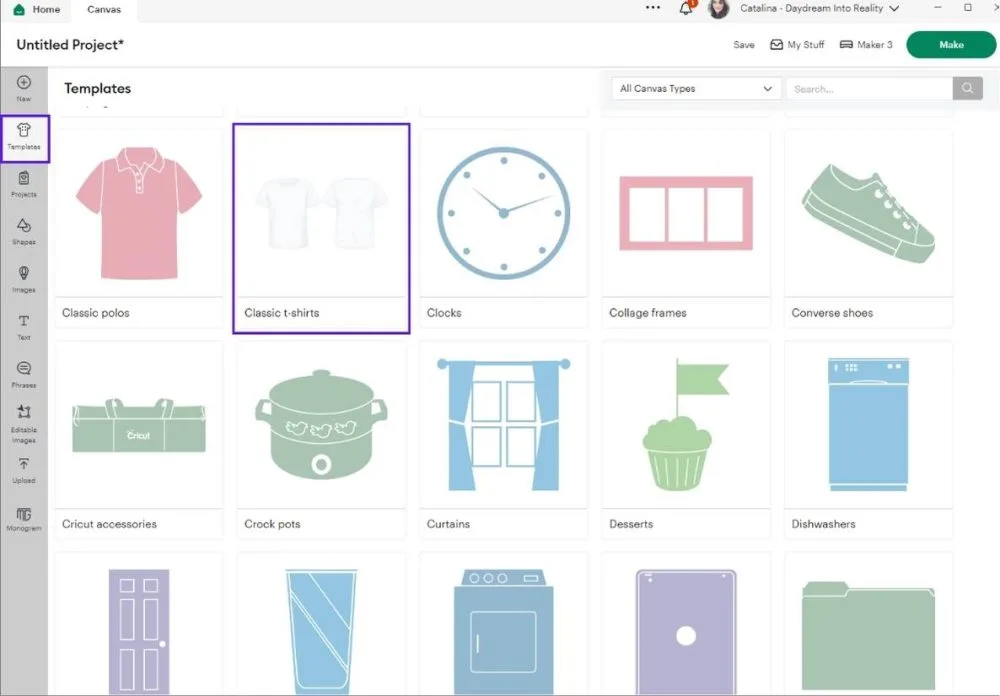This screenshot has width=1000, height=696.
Task: Open the Monogram tool icon
Action: [x=24, y=519]
